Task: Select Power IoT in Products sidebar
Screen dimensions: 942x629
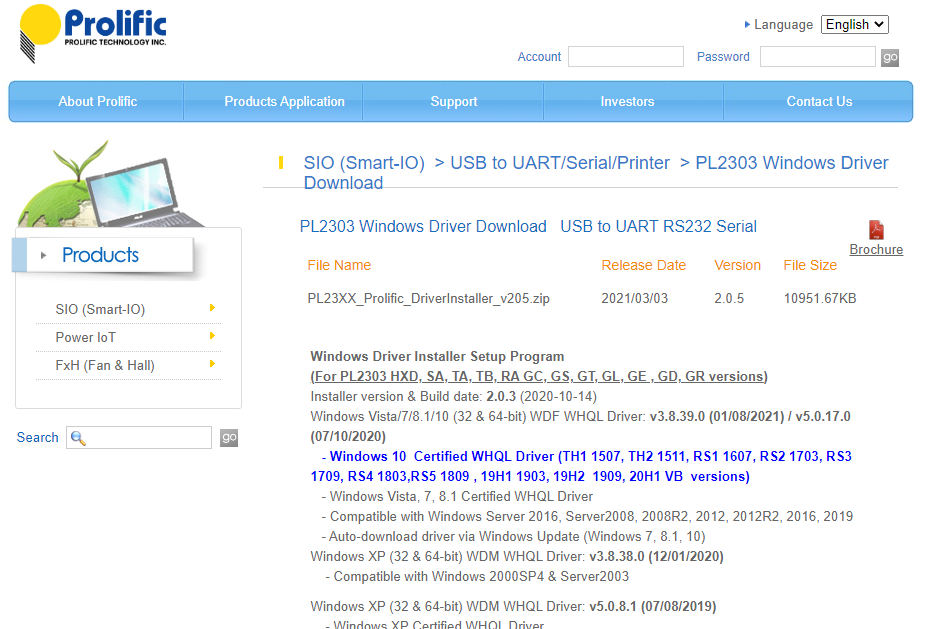Action: point(86,338)
